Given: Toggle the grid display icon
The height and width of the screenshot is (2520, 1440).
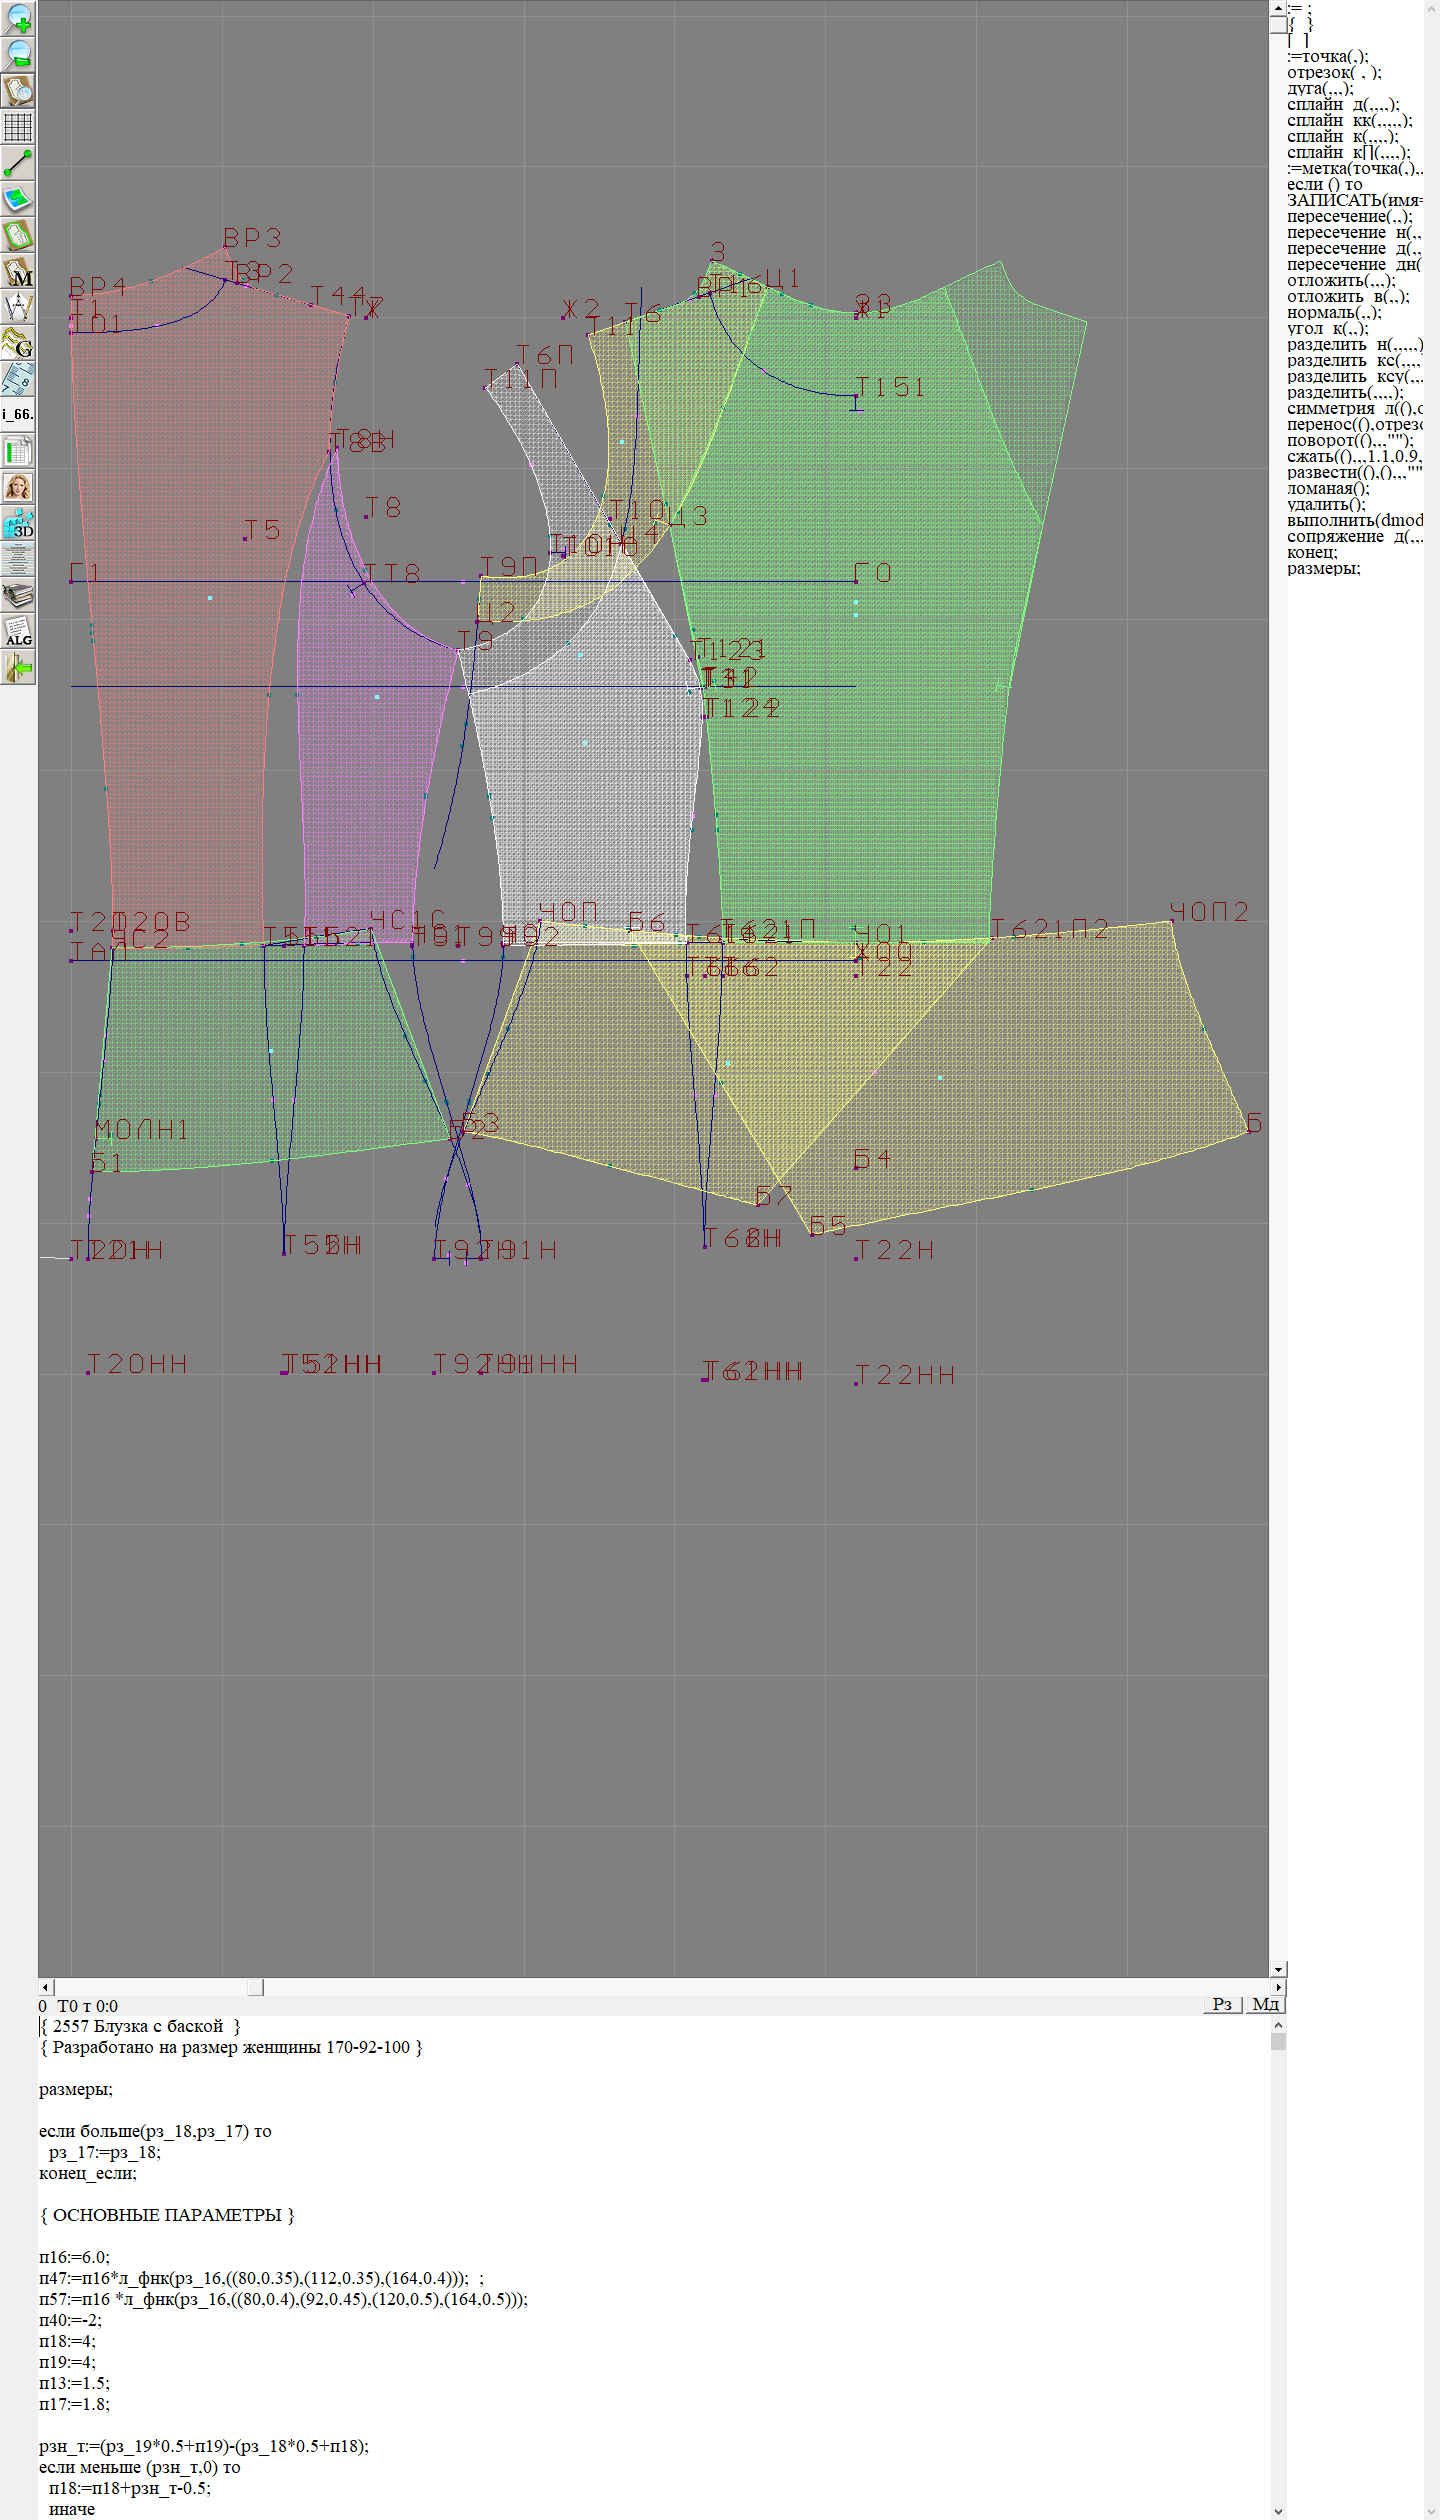Looking at the screenshot, I should tap(18, 127).
